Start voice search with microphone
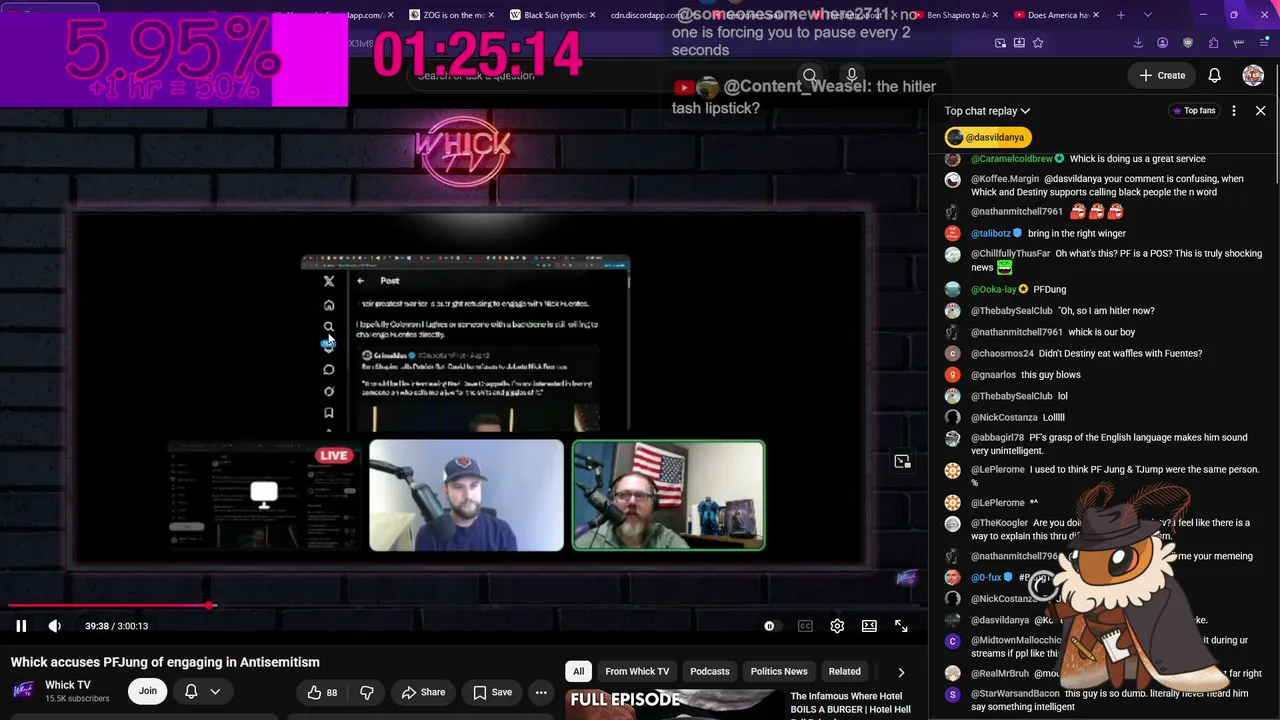This screenshot has height=720, width=1280. tap(852, 75)
